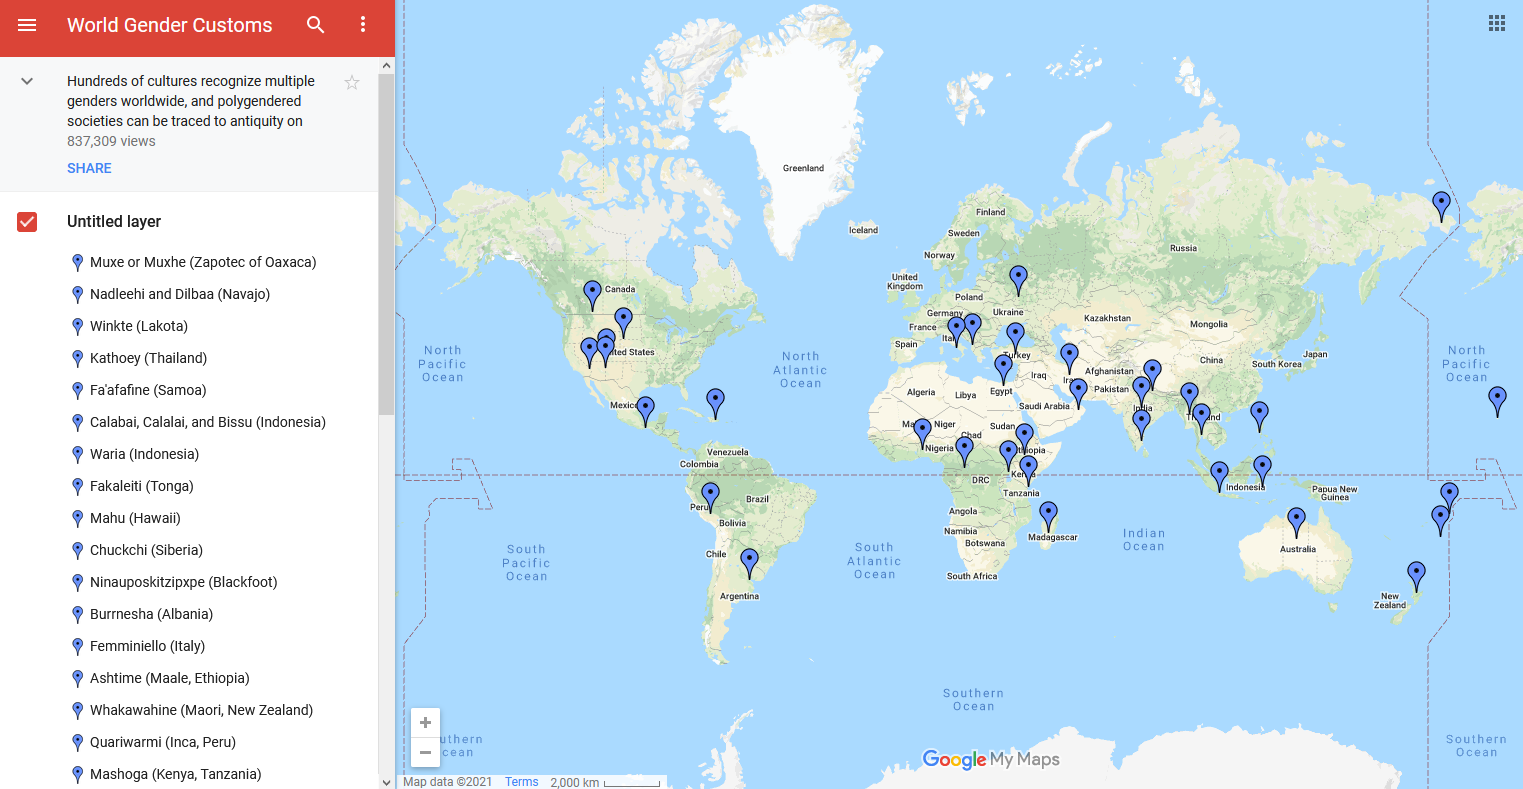Image resolution: width=1523 pixels, height=789 pixels.
Task: Click the map pin on Madagascar
Action: 1048,515
